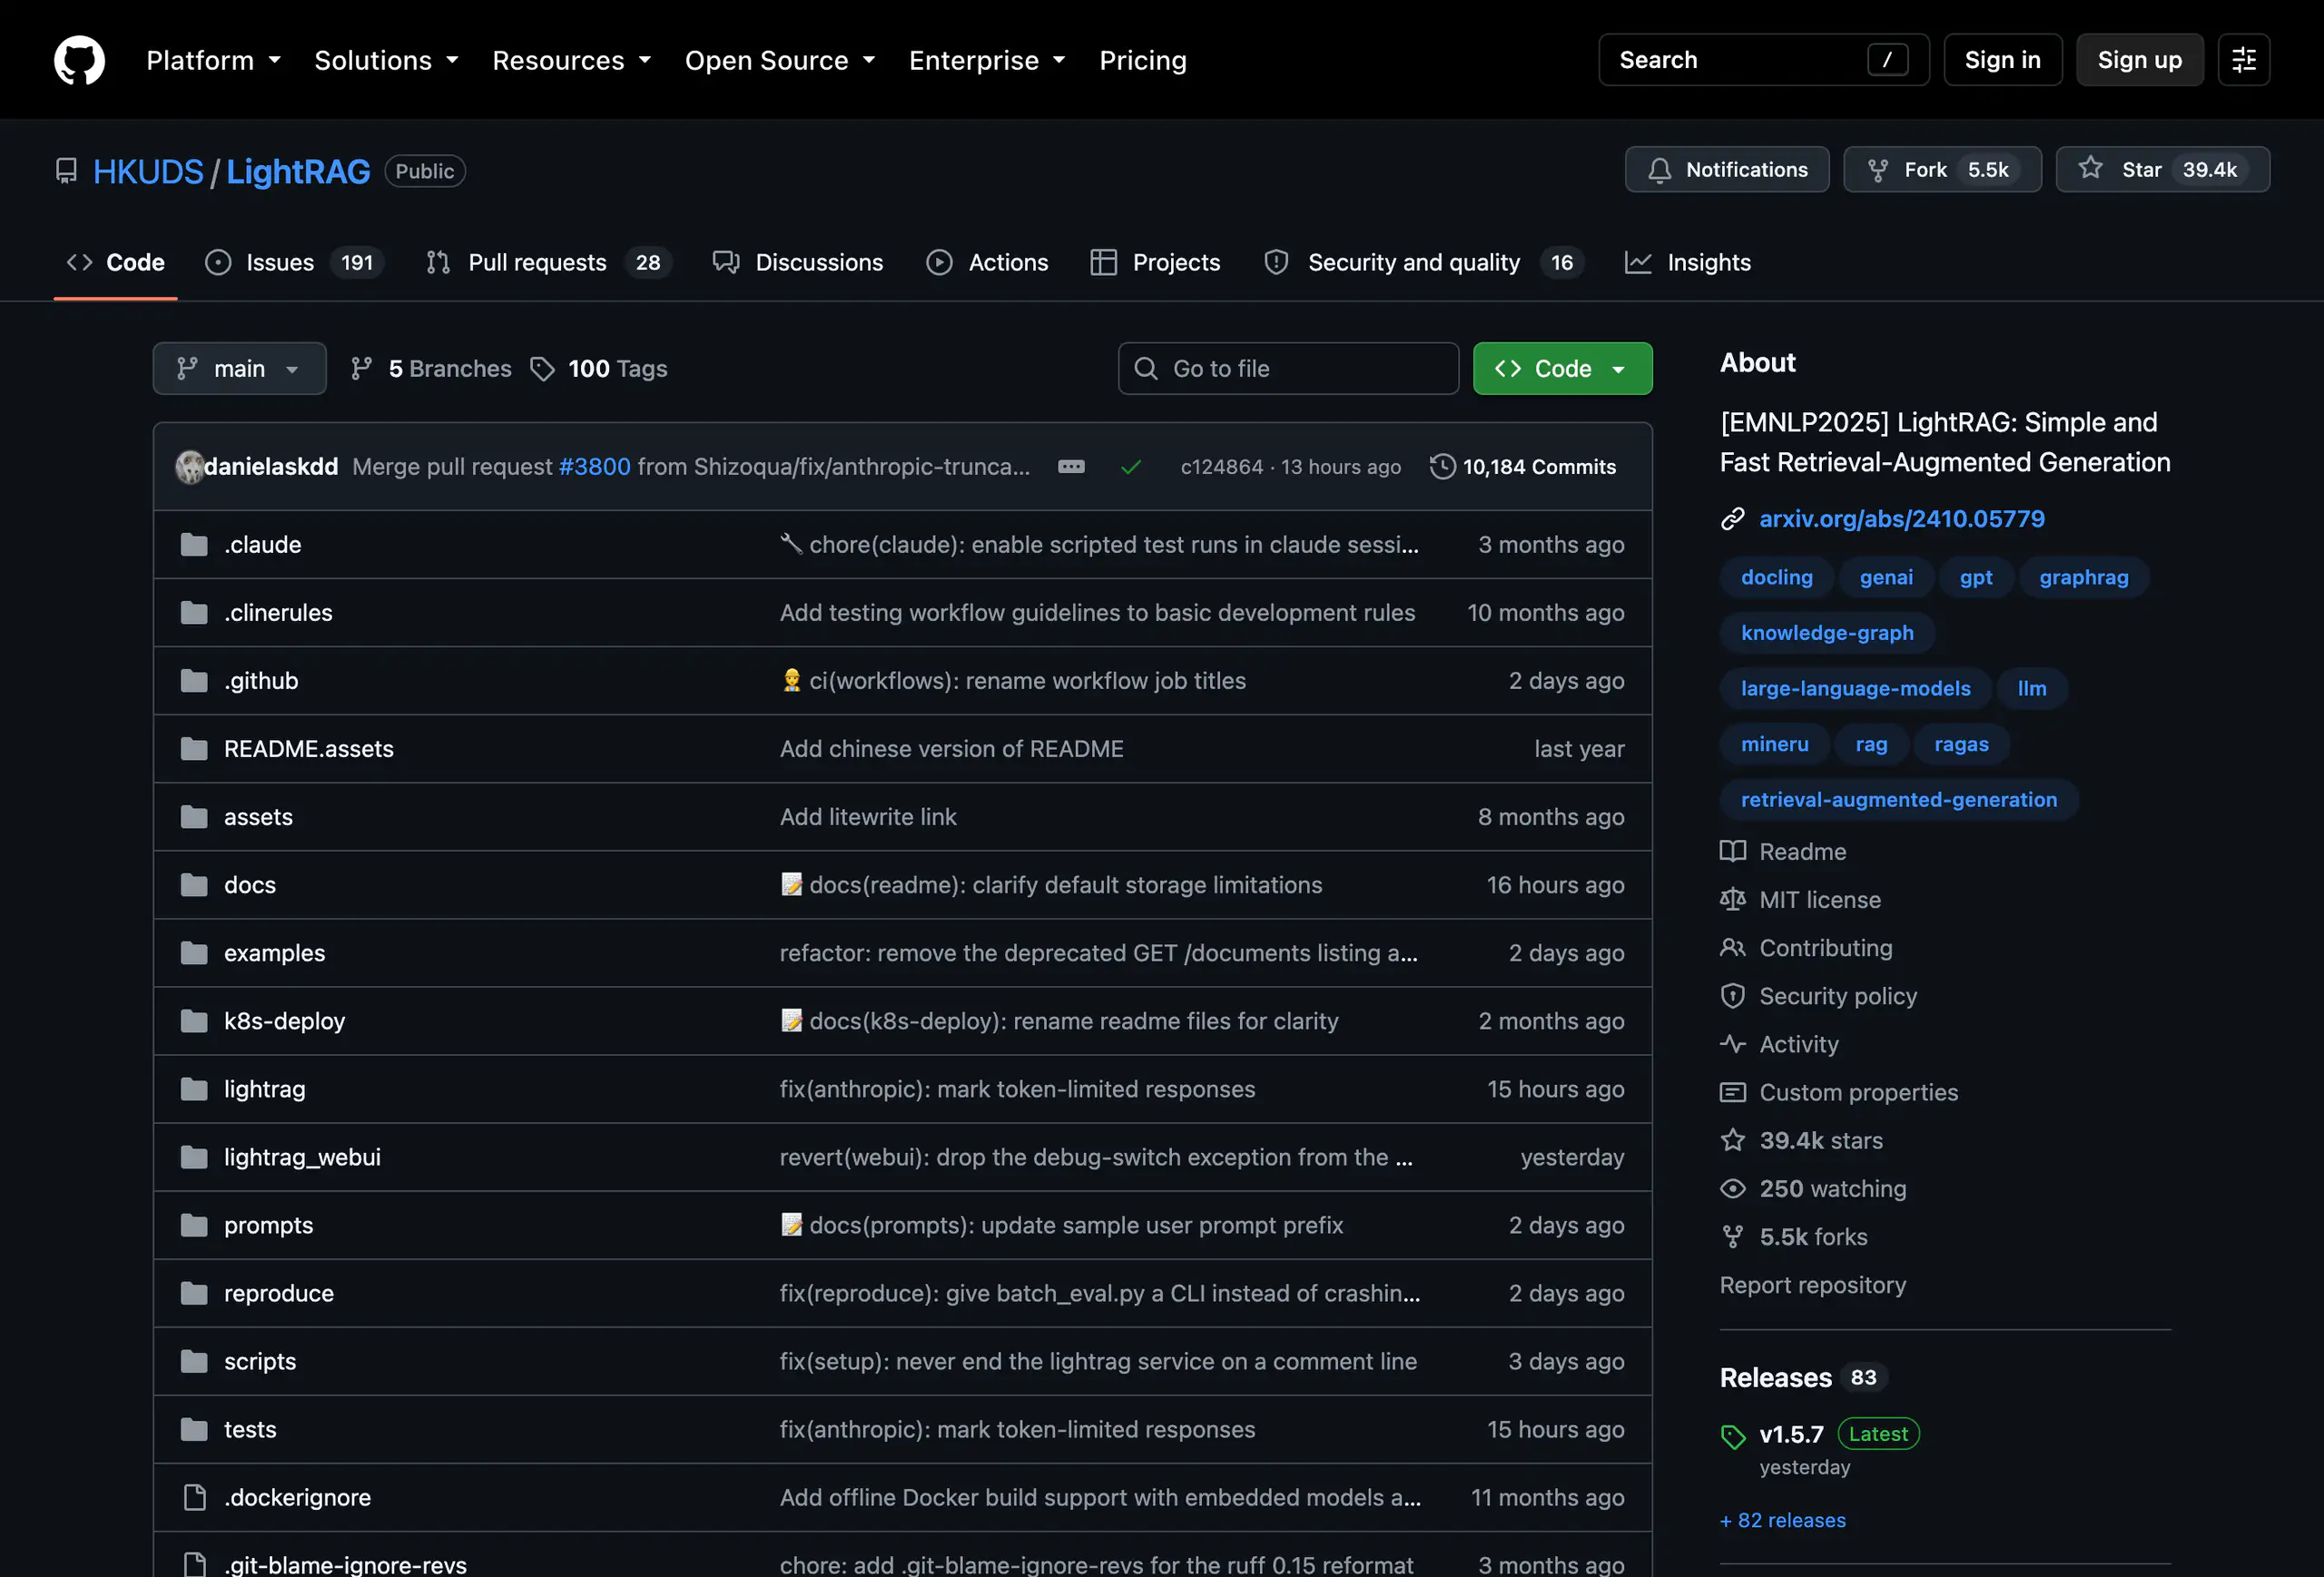Open the reproduce folder
This screenshot has height=1577, width=2324.
(278, 1293)
